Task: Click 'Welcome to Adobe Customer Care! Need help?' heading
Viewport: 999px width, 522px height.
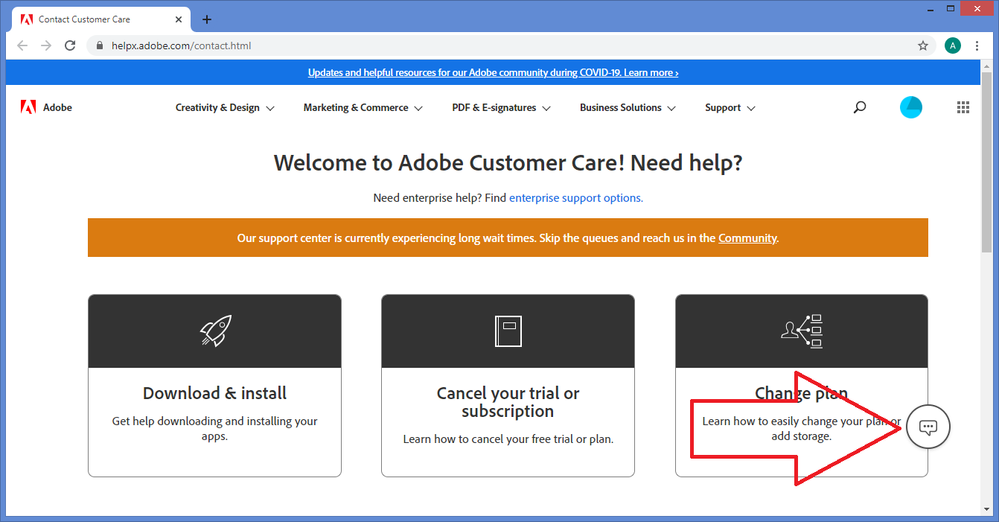Action: point(508,163)
